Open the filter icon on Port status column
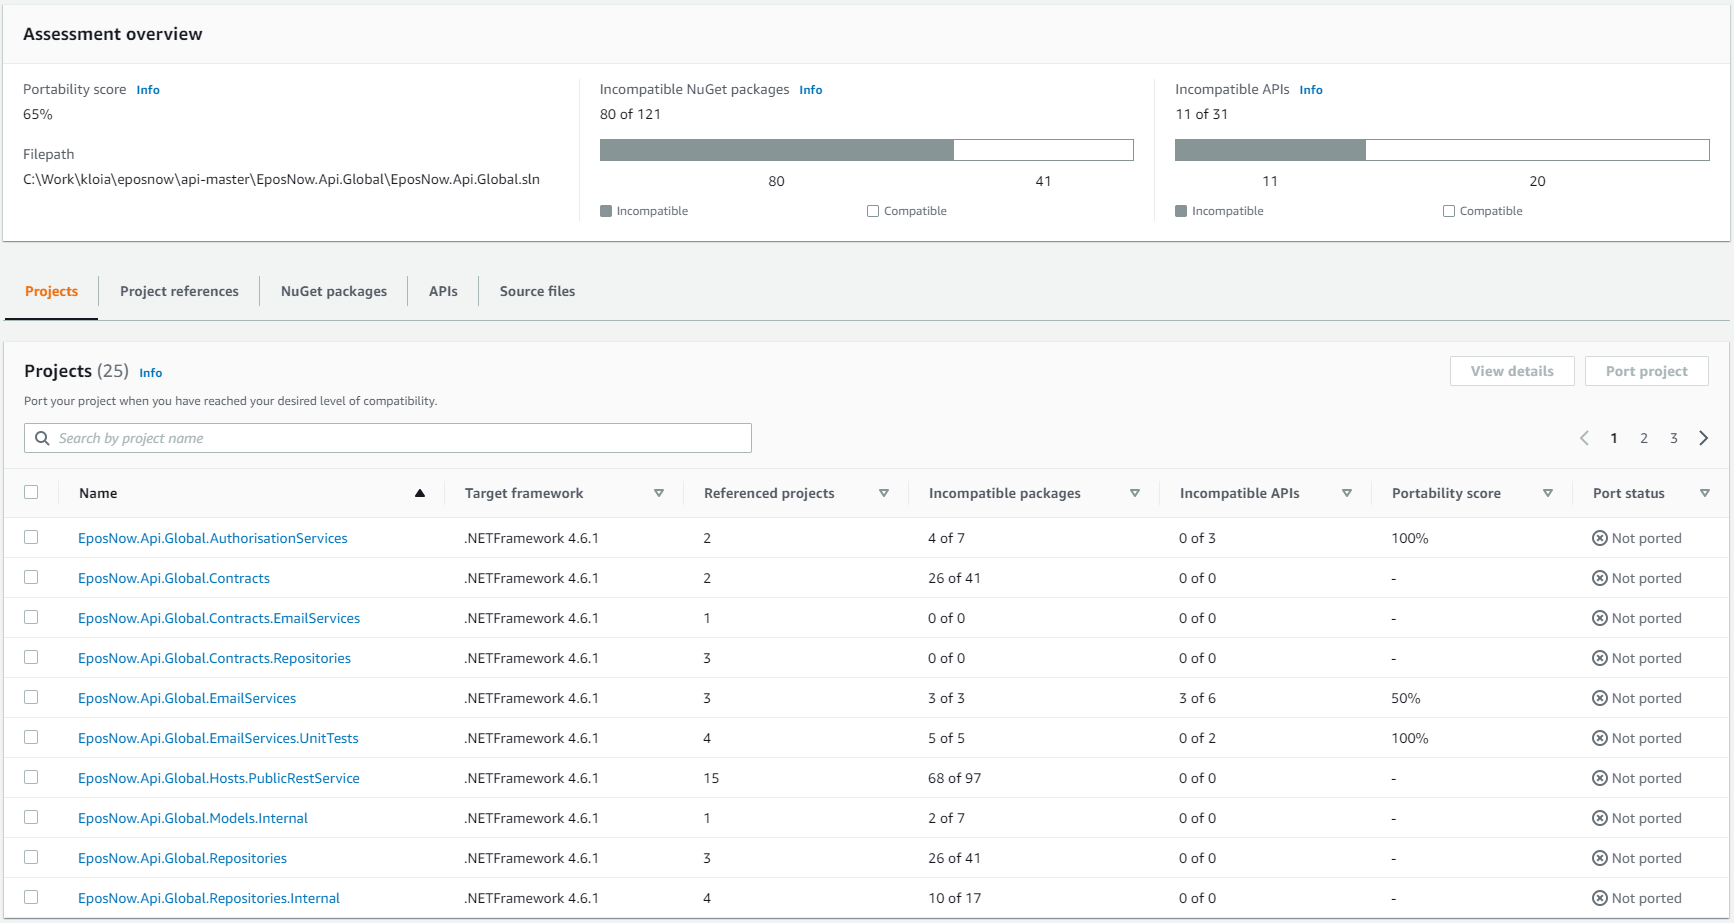The width and height of the screenshot is (1734, 923). pyautogui.click(x=1706, y=492)
